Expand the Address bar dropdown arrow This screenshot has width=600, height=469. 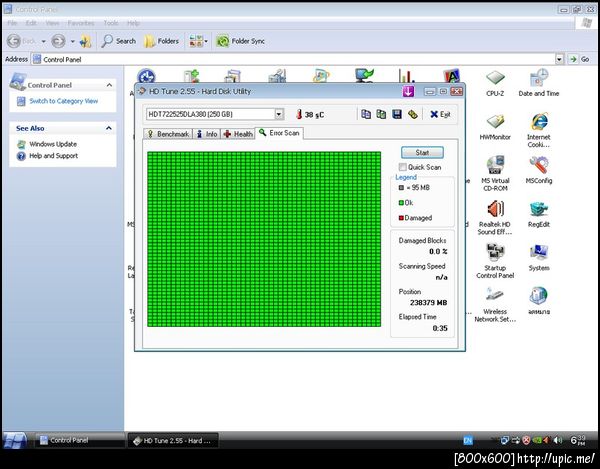[559, 59]
